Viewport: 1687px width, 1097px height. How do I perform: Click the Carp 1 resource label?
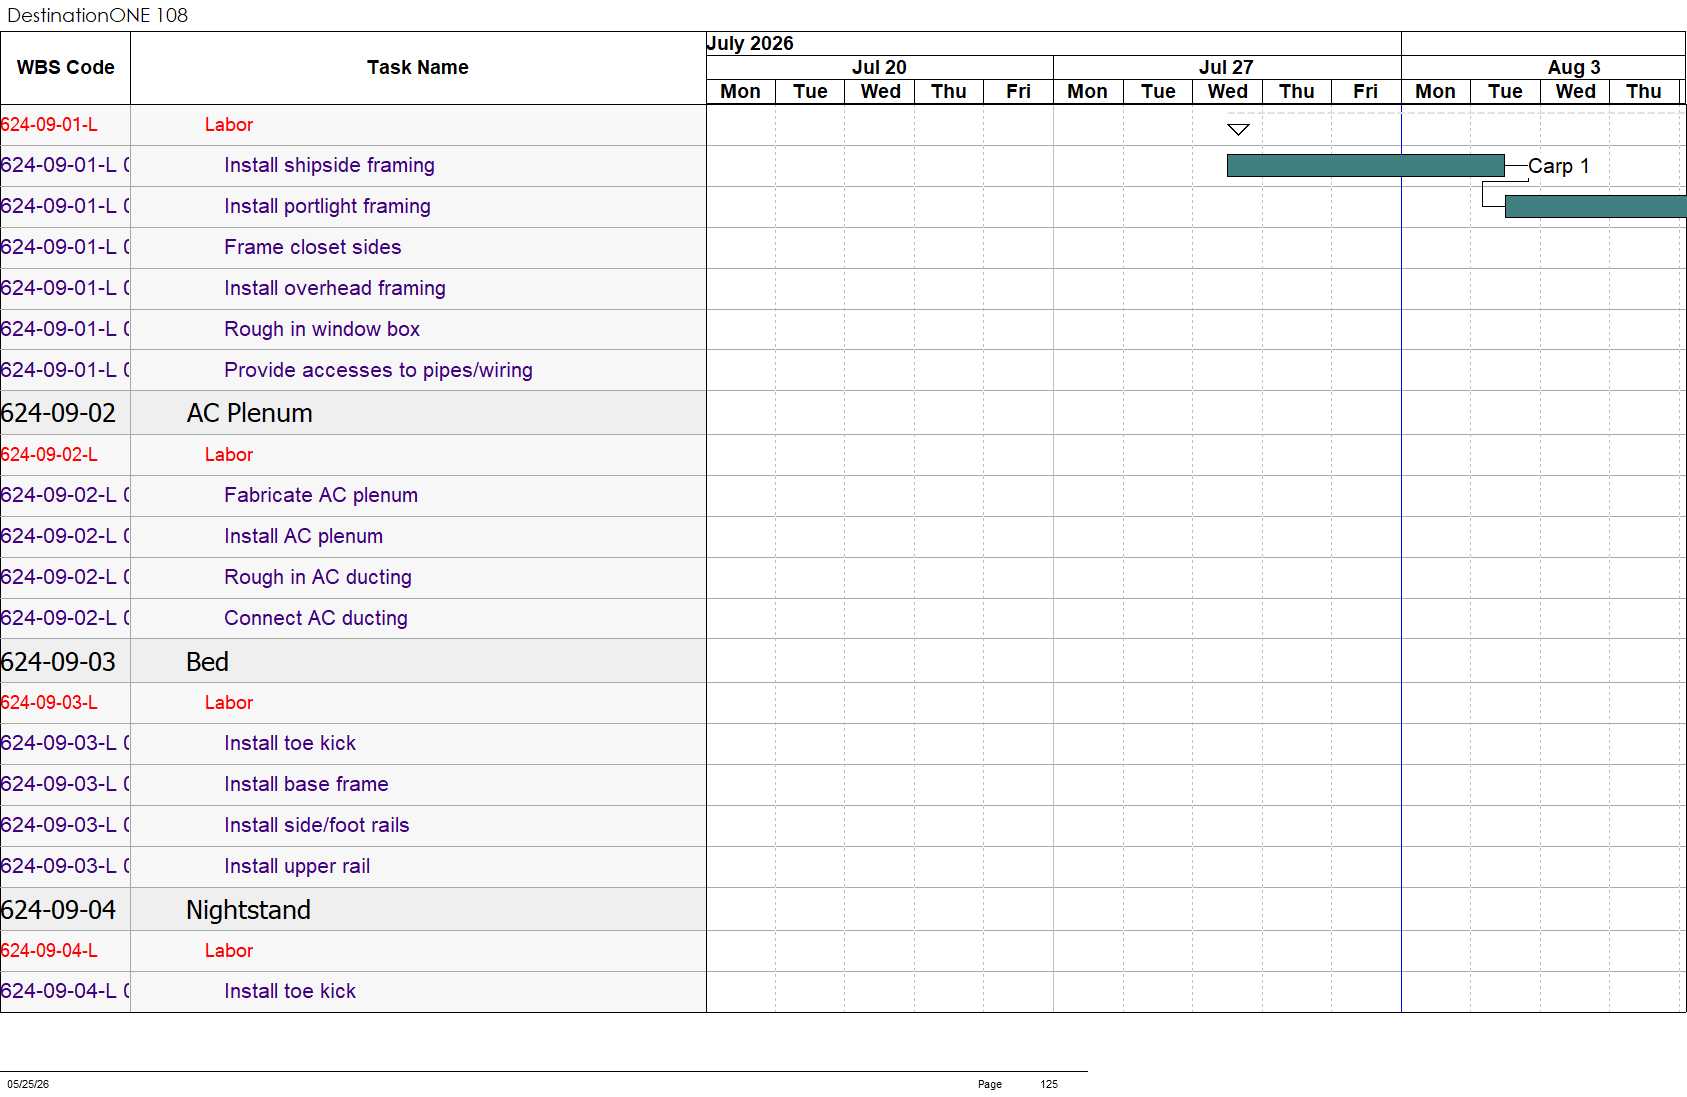(1558, 166)
